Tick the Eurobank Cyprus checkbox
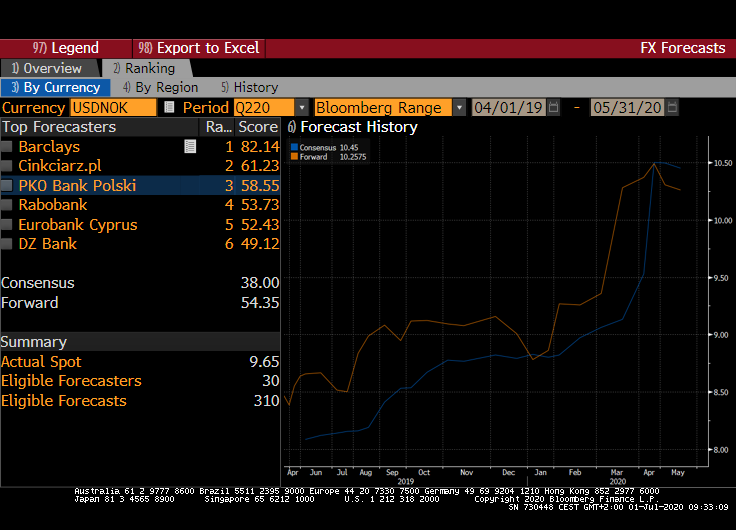The width and height of the screenshot is (736, 530). tap(8, 225)
